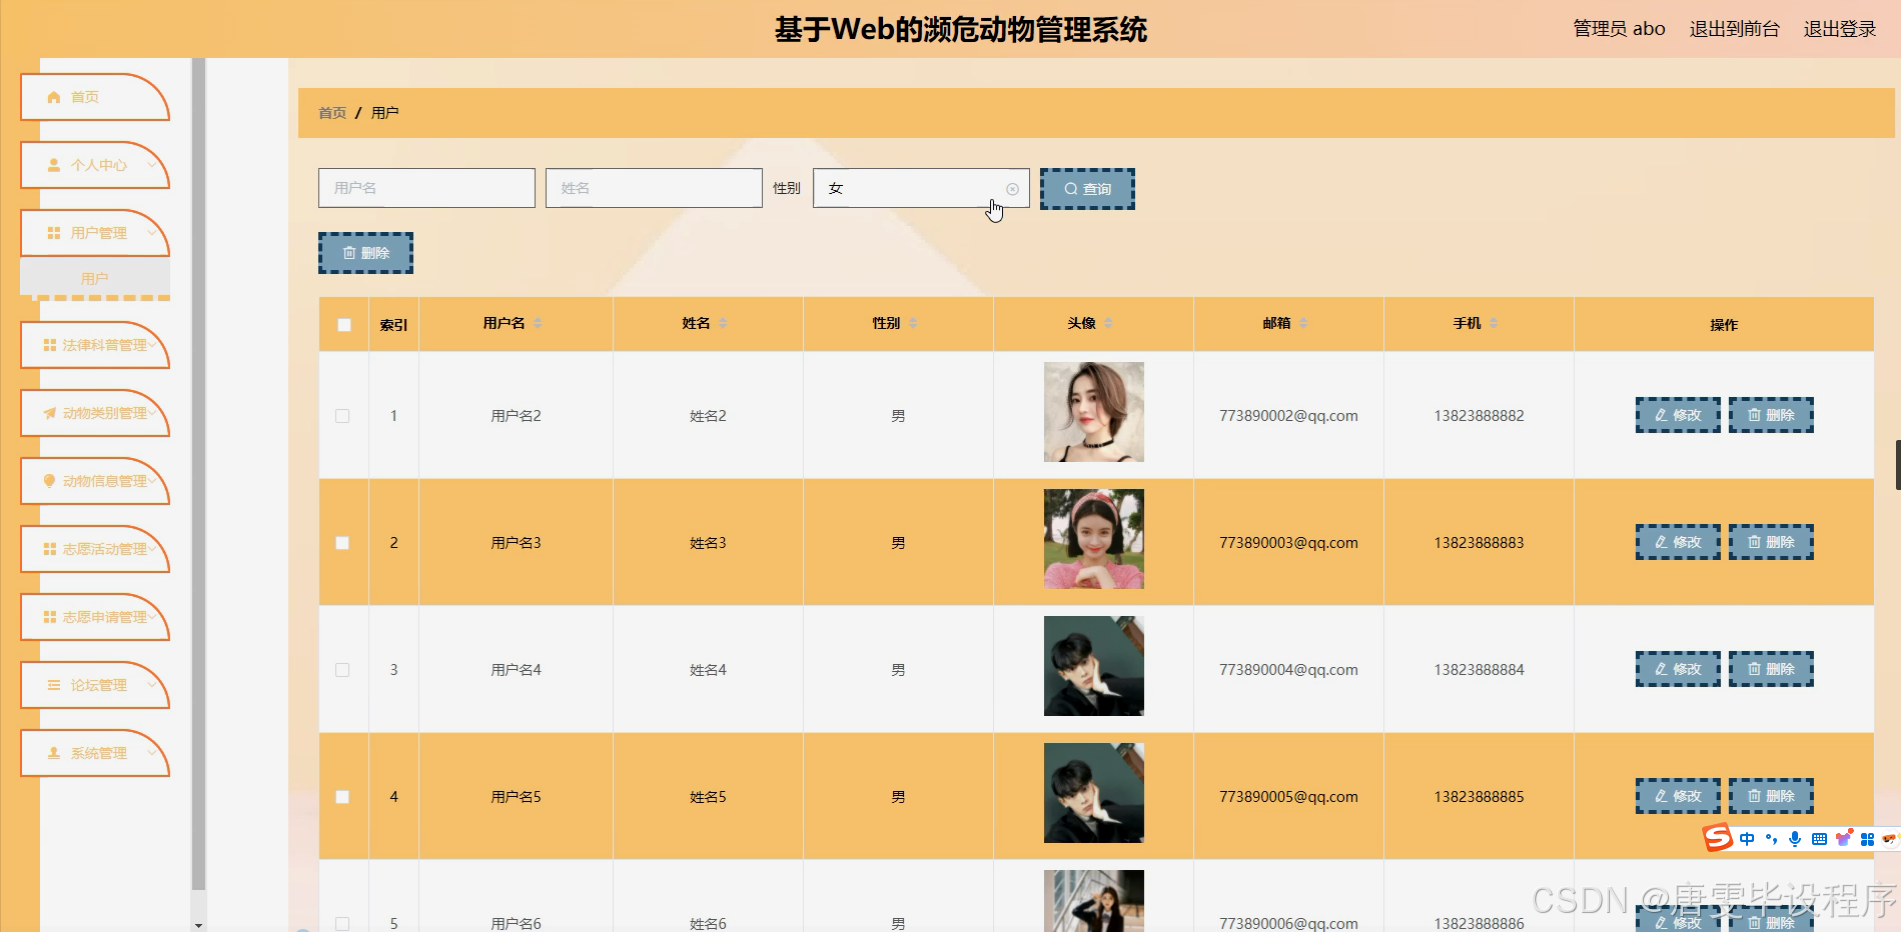
Task: Click 首页 in the breadcrumb
Action: click(332, 113)
